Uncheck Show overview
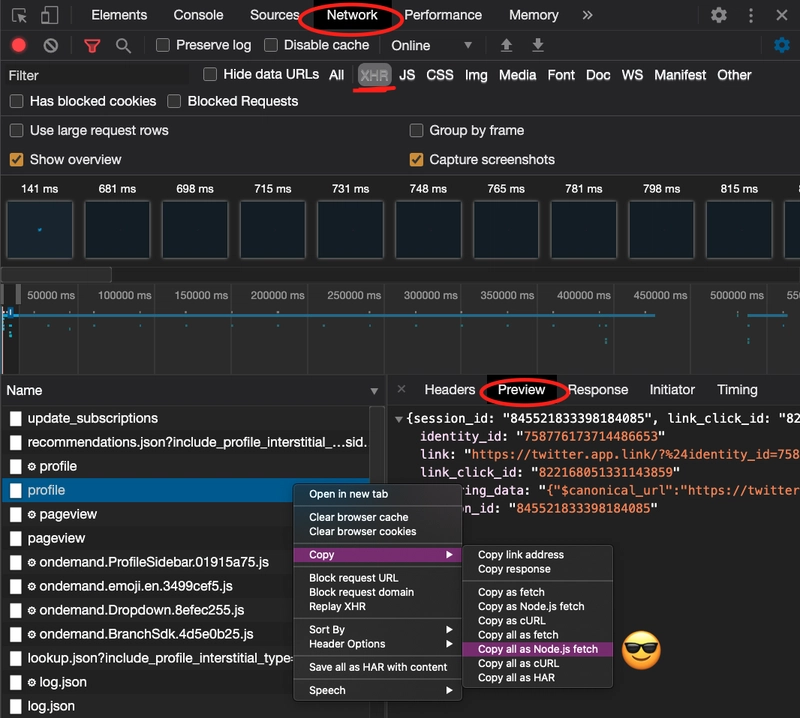The width and height of the screenshot is (800, 718). pos(17,160)
